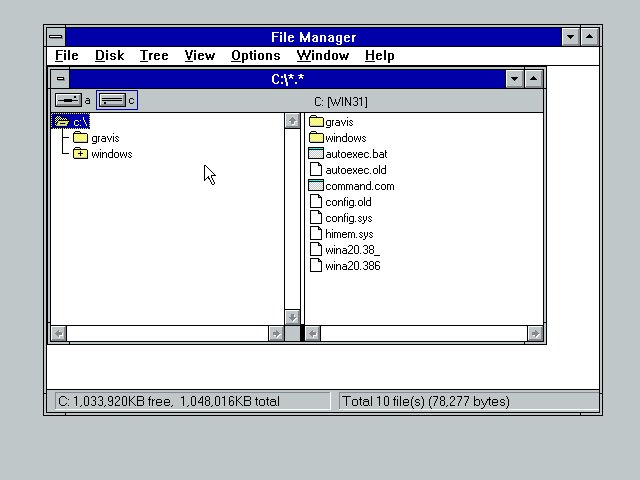Screen dimensions: 640x480
Task: Click config.sys document icon
Action: 316,218
